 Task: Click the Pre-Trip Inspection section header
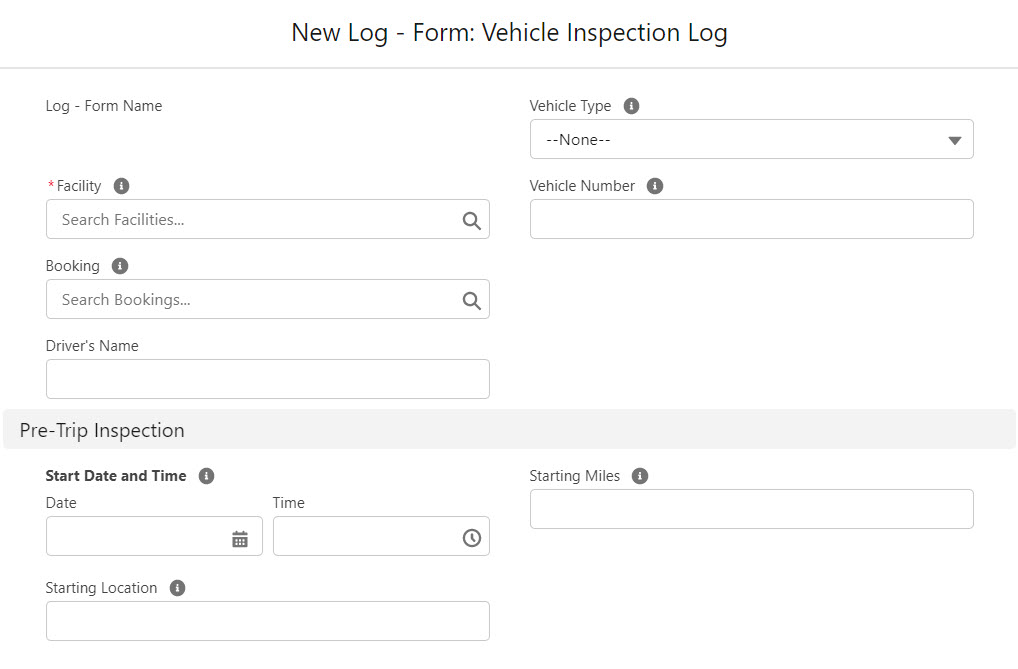[x=101, y=430]
